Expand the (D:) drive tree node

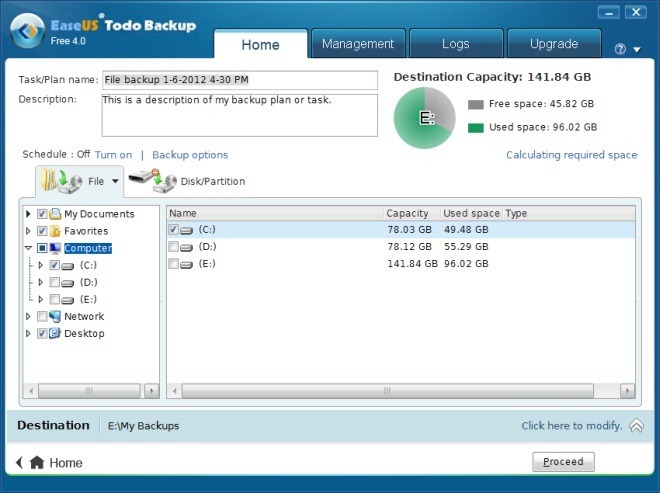coord(41,282)
